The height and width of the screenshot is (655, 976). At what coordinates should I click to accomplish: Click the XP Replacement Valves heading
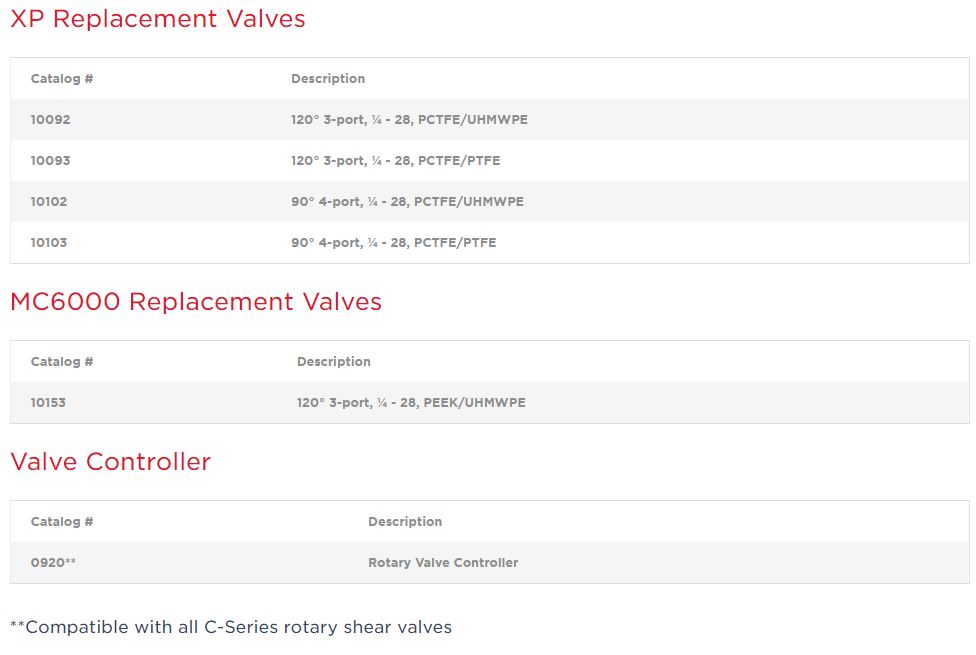pos(158,19)
